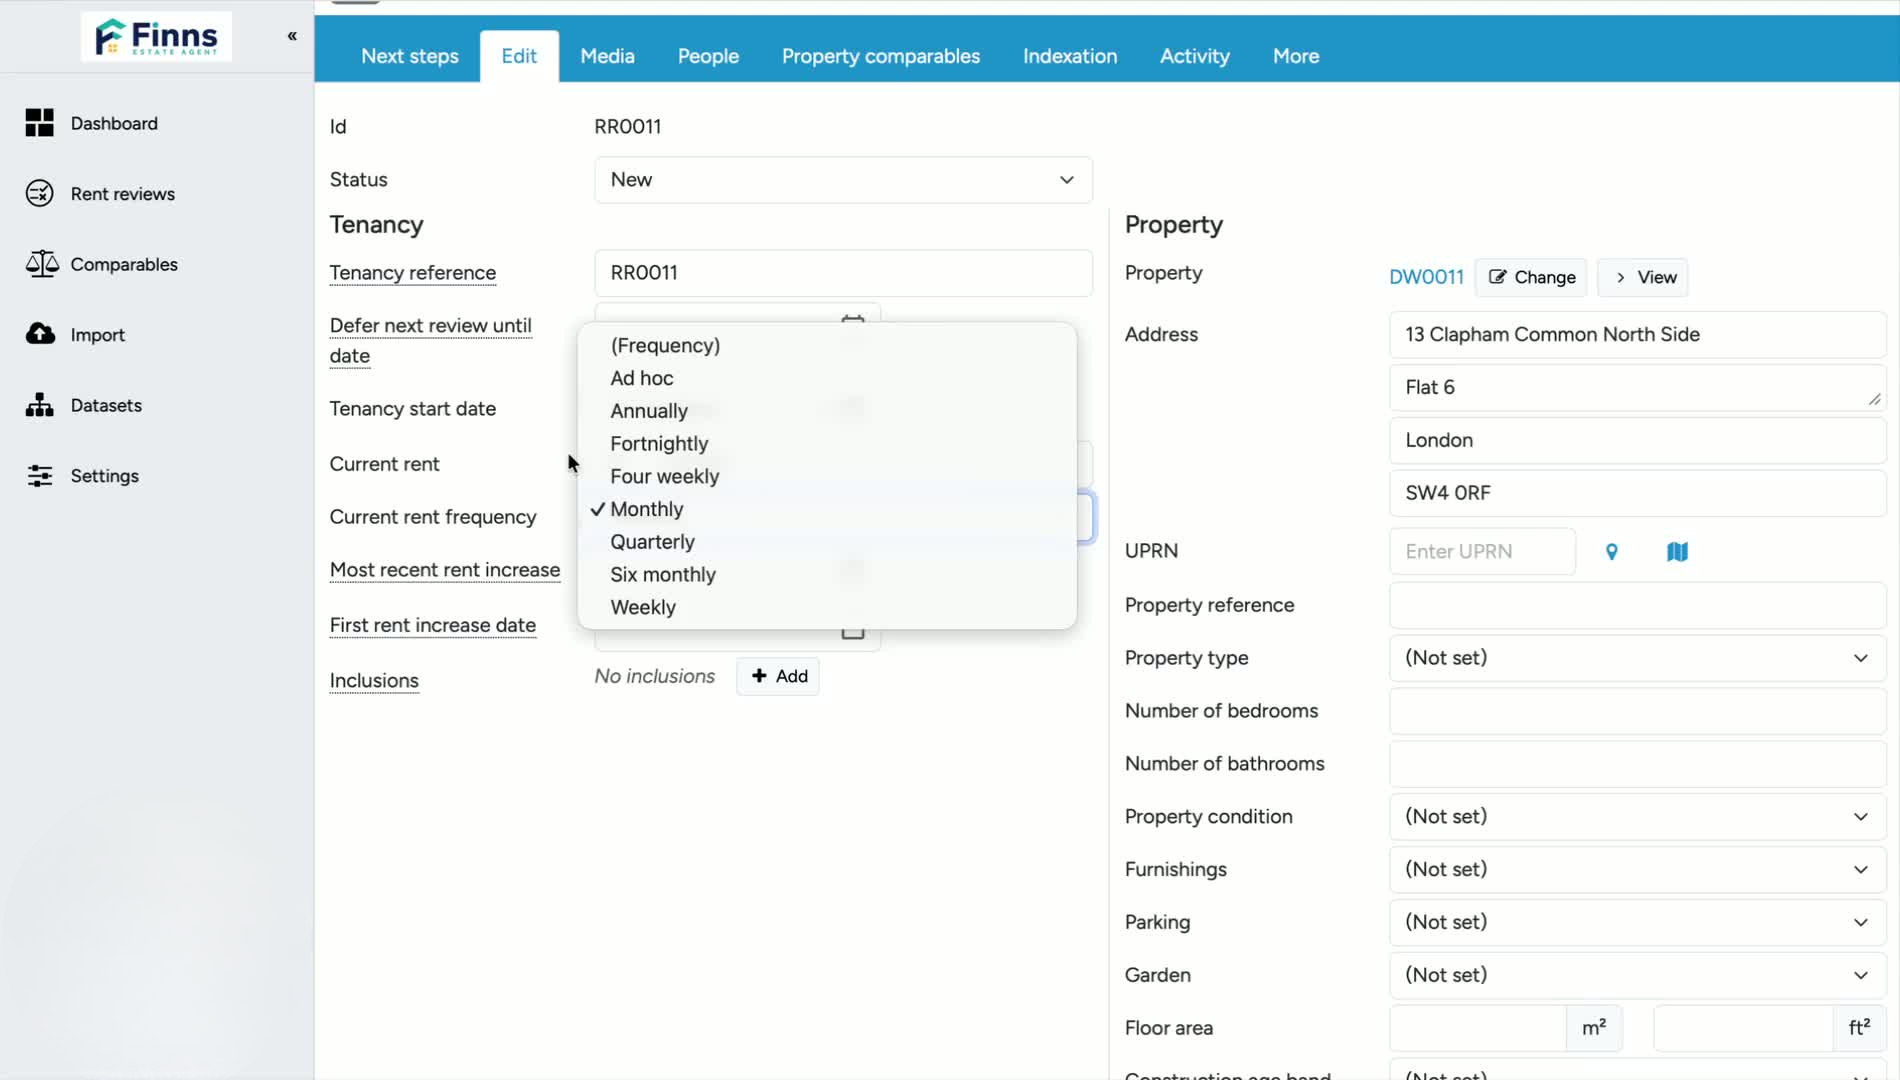This screenshot has height=1080, width=1900.
Task: Expand the Furnishings dropdown
Action: pos(1637,869)
